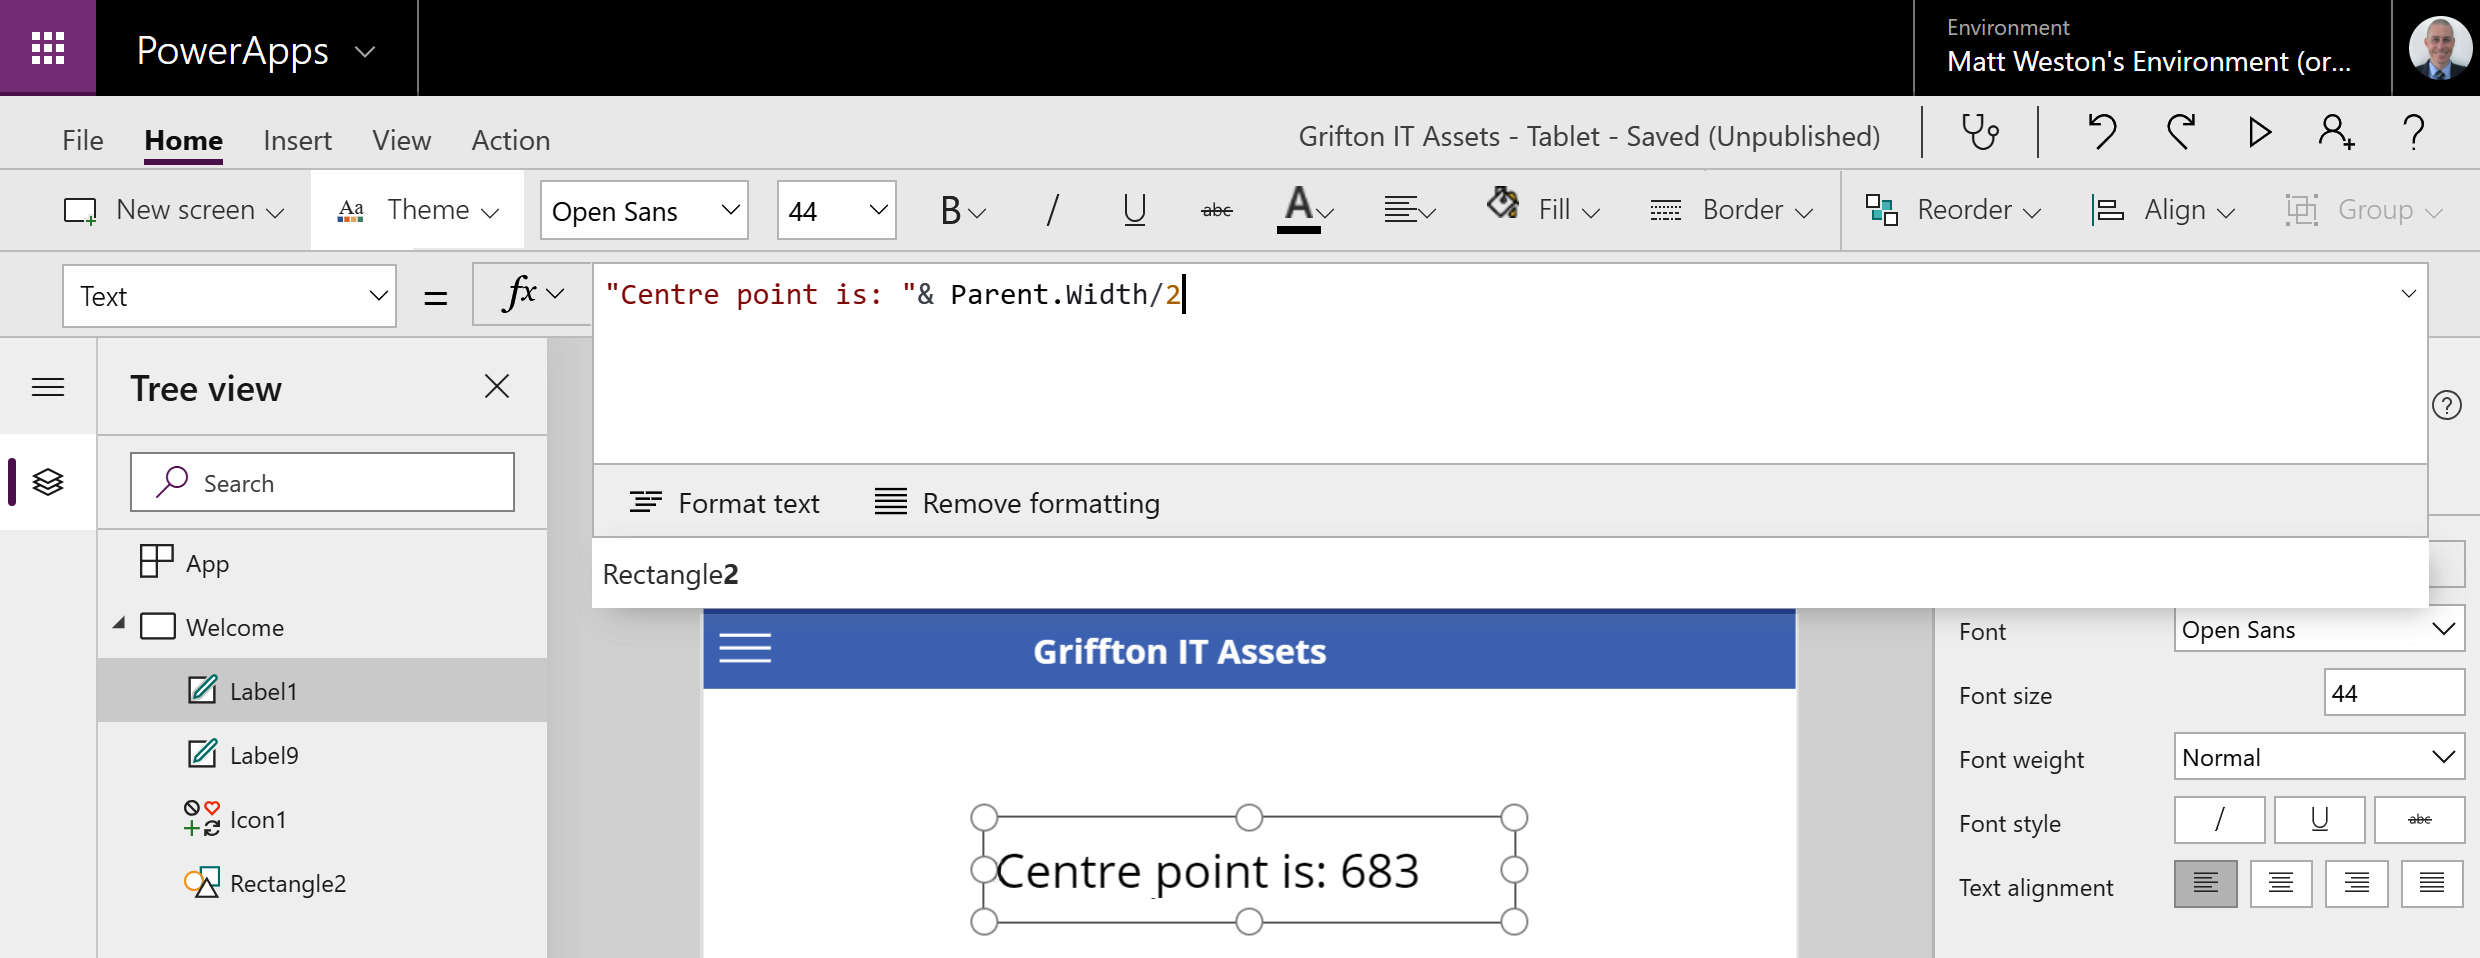The width and height of the screenshot is (2480, 958).
Task: Toggle underline in the Home ribbon
Action: 1134,210
